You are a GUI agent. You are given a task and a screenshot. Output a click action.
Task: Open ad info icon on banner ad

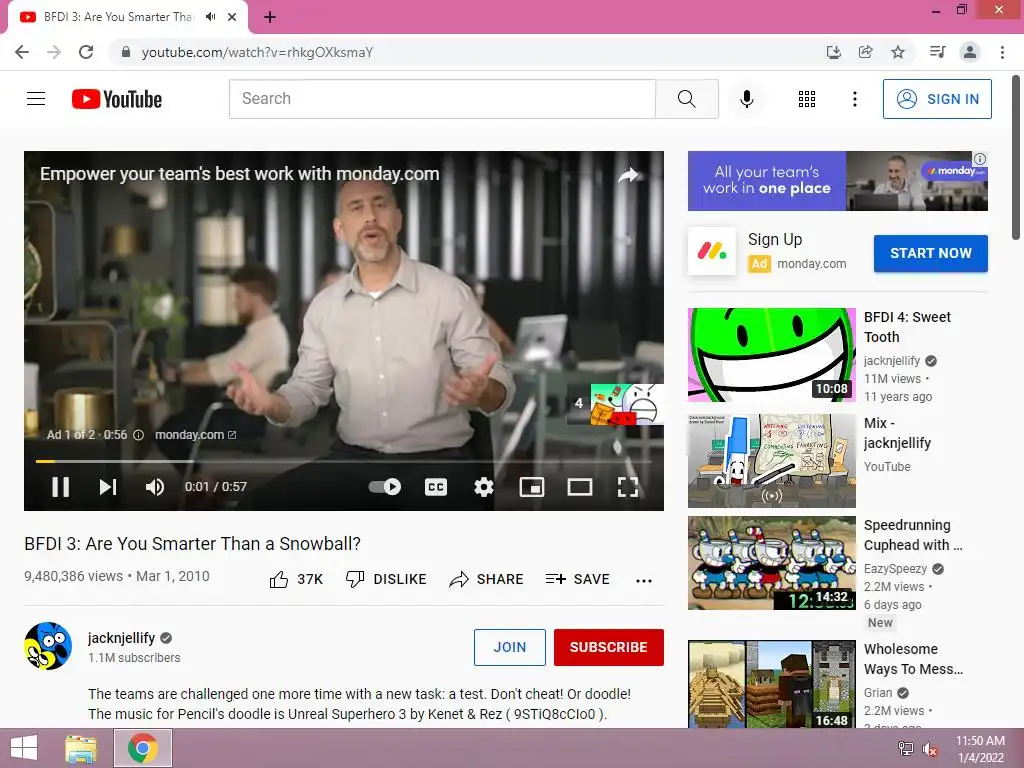click(x=980, y=159)
